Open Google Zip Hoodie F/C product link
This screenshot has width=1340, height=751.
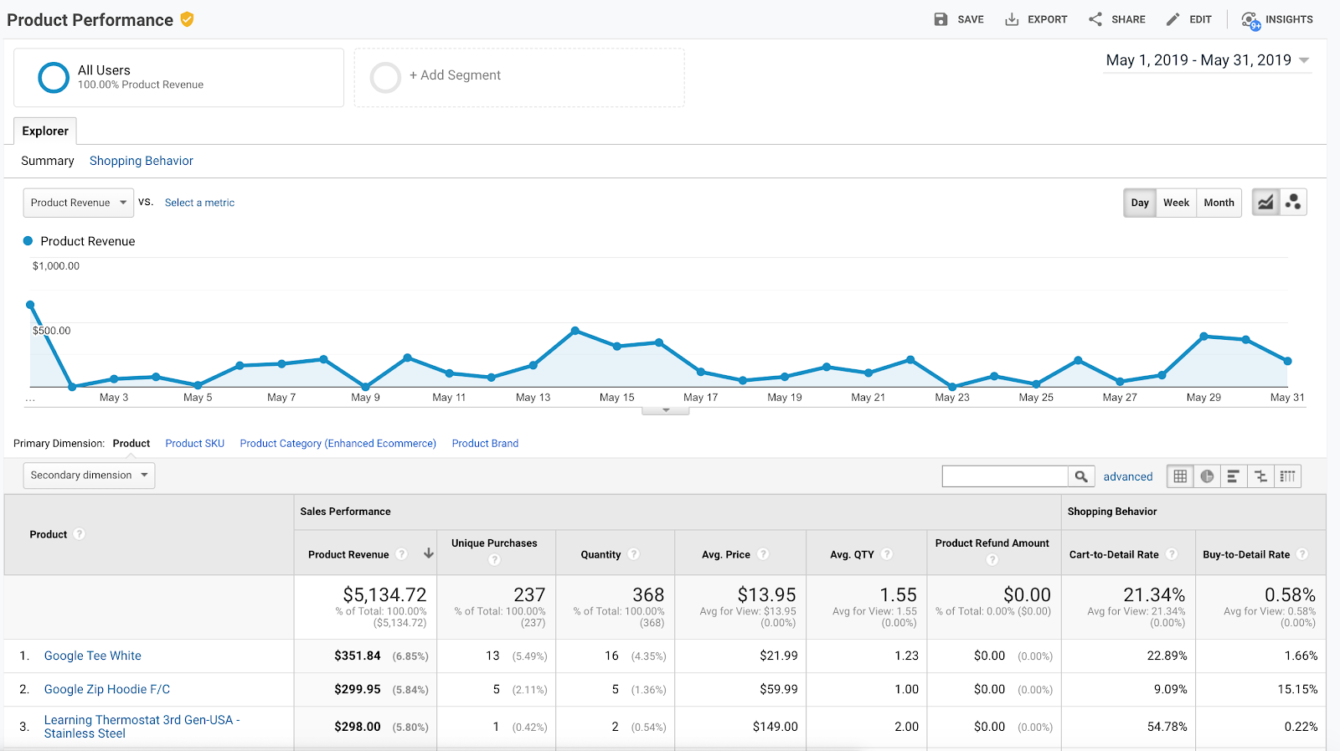click(x=107, y=689)
